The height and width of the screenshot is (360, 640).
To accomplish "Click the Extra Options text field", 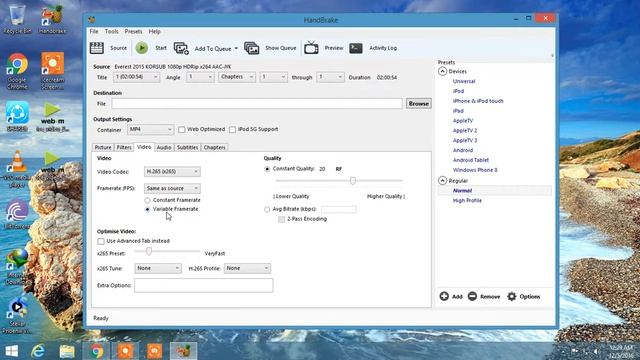I will point(204,285).
